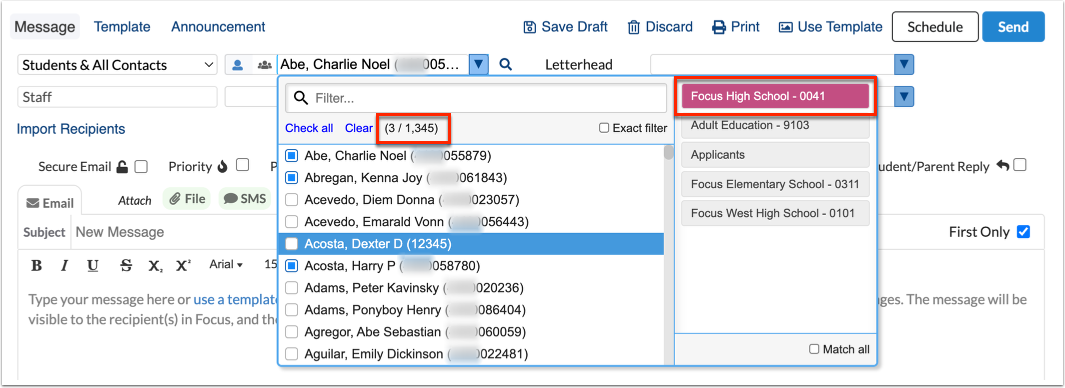Apply Subscript formatting
This screenshot has height=388, width=1065.
155,265
